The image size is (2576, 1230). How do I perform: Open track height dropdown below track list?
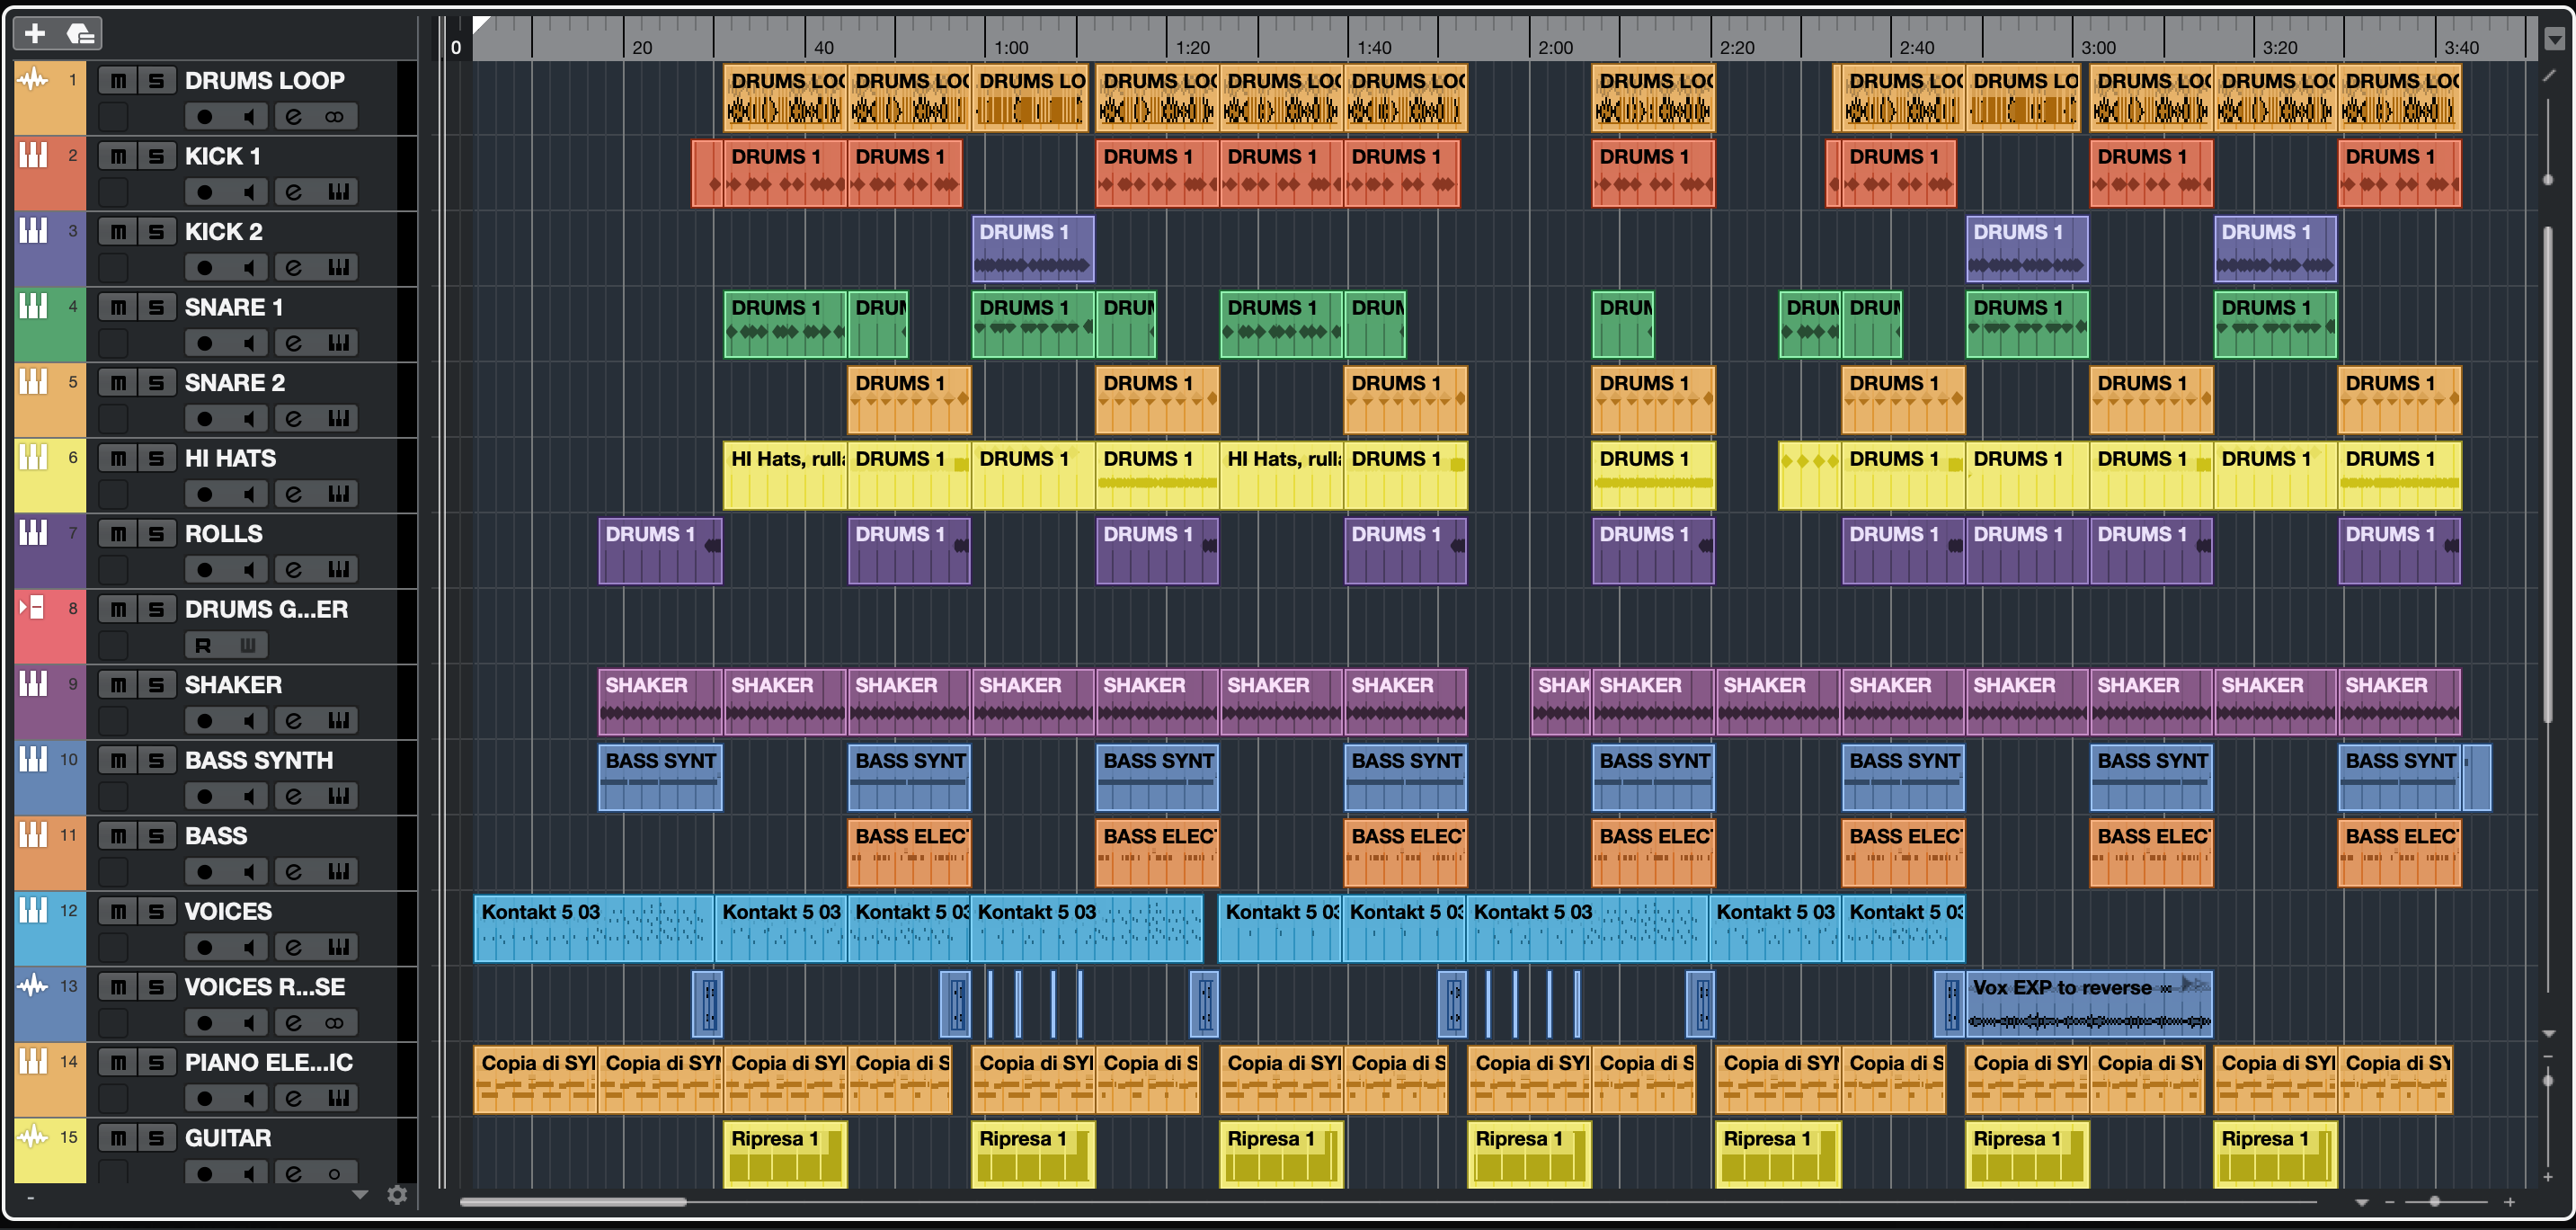360,1195
